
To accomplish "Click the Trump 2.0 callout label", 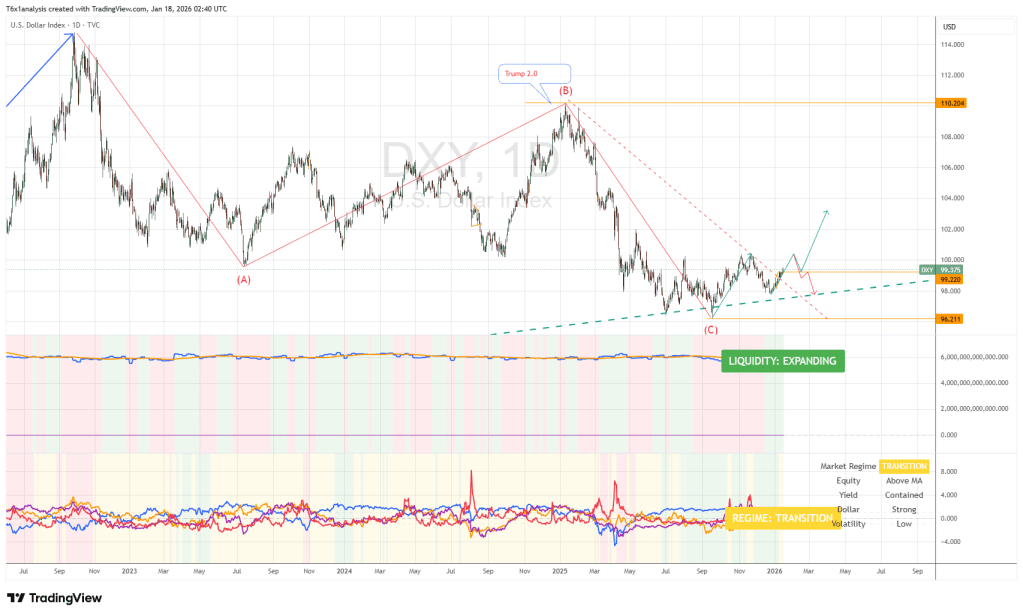I will (x=534, y=74).
